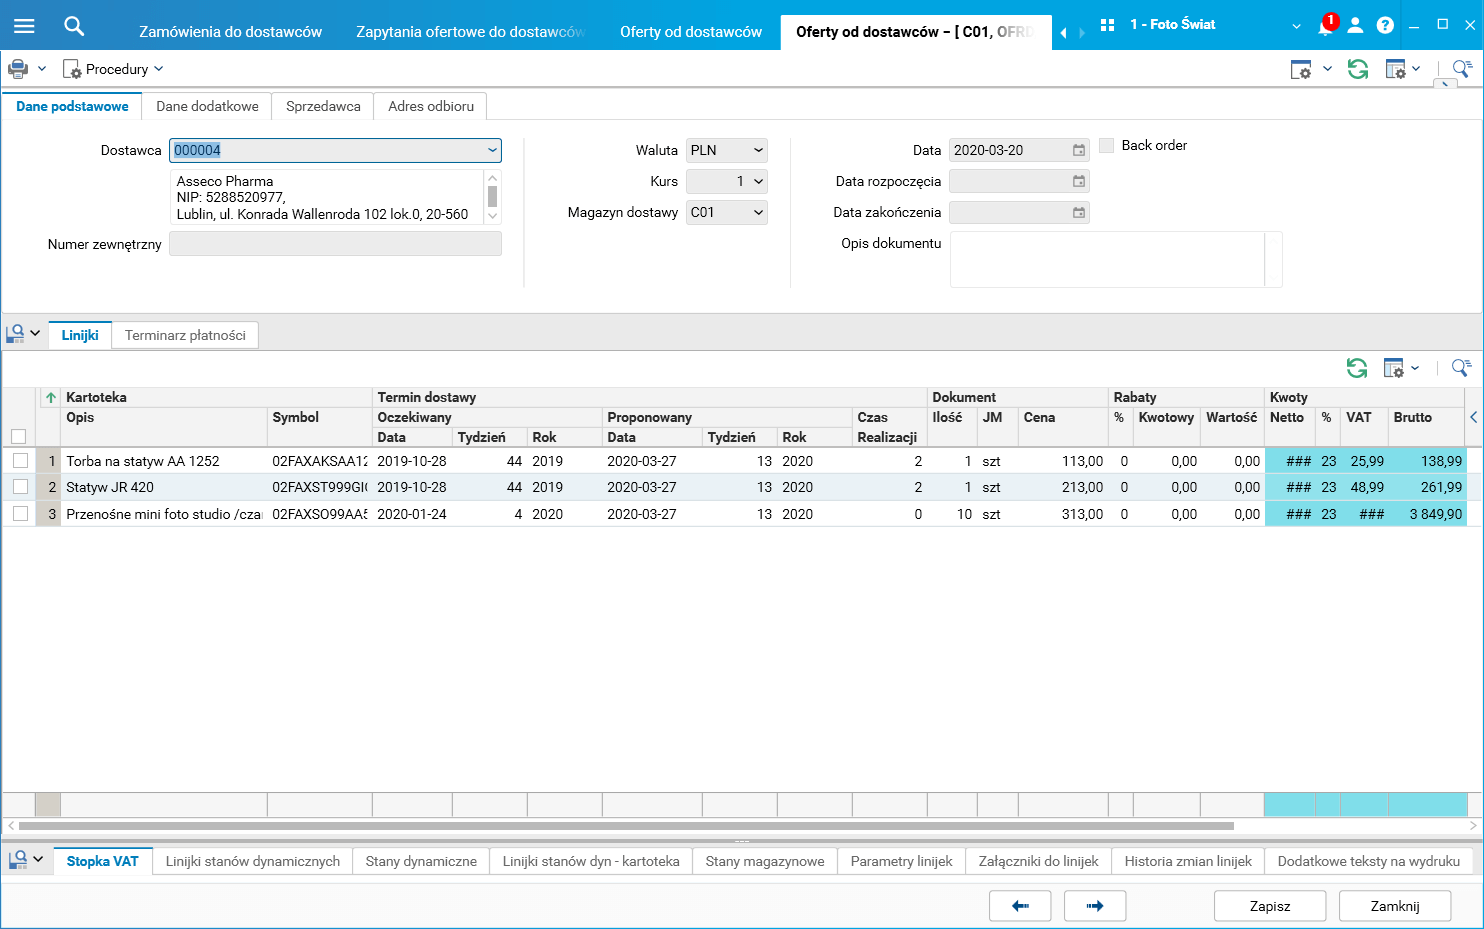Screen dimensions: 1484x929
Task: Open the Historia zmian linijek tab
Action: click(x=1188, y=861)
